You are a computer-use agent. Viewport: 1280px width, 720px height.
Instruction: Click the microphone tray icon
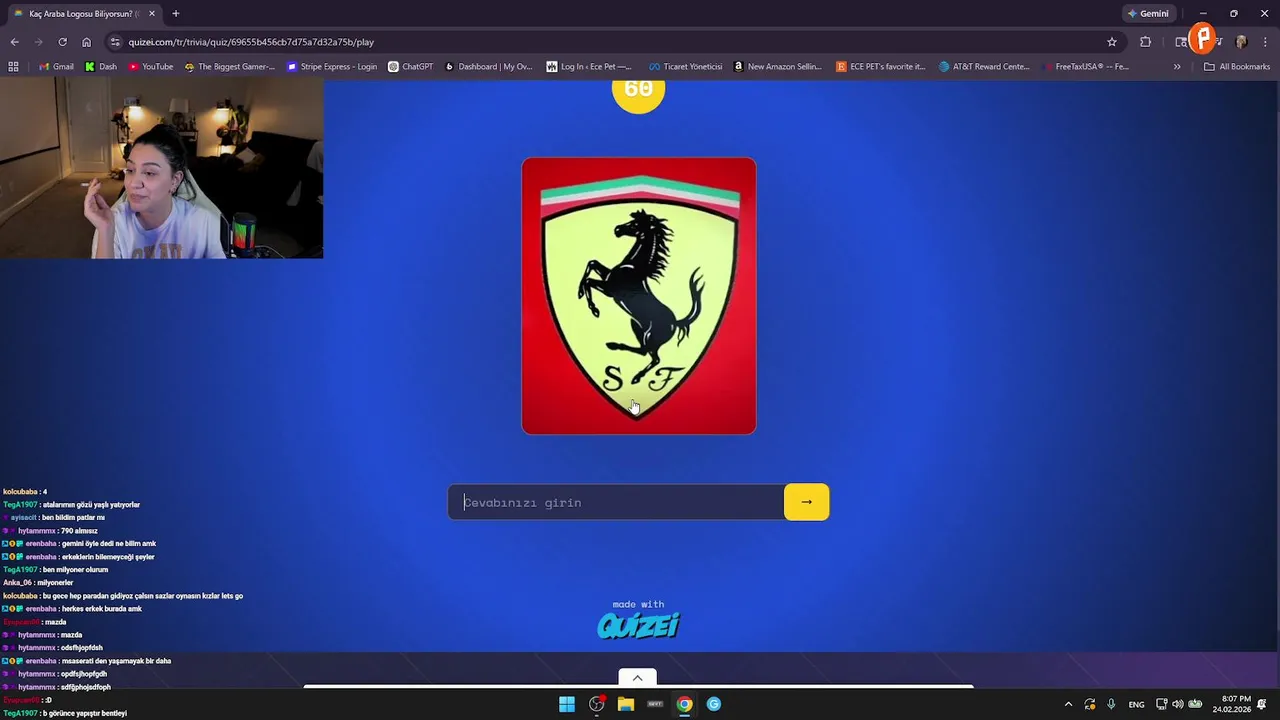click(x=1111, y=704)
